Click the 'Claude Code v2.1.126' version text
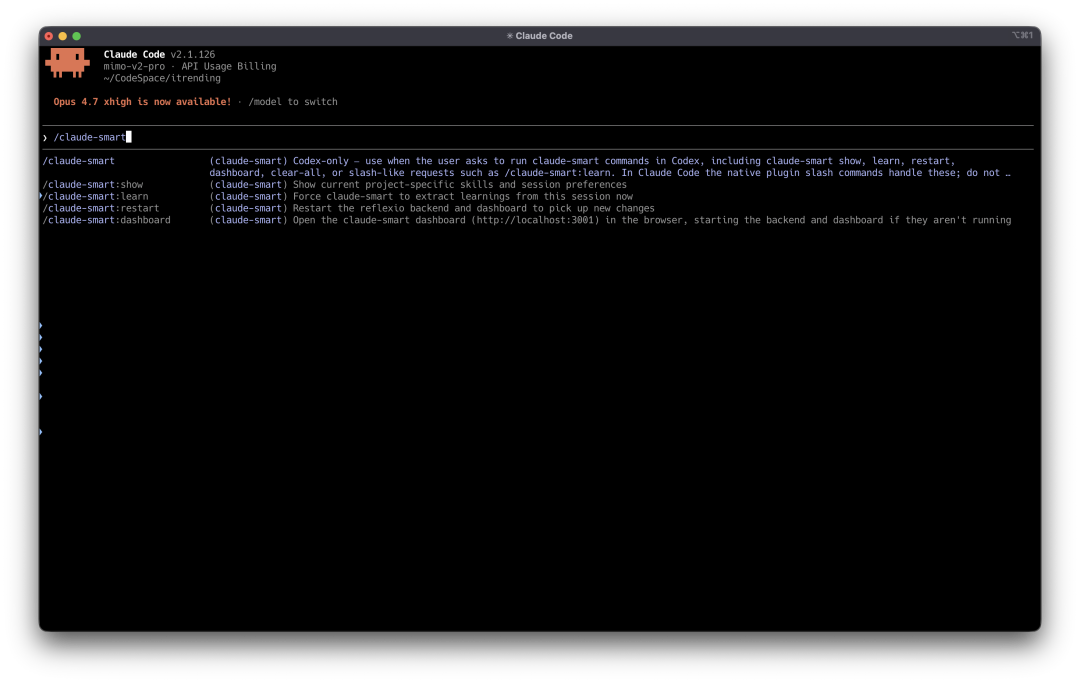This screenshot has width=1080, height=683. click(159, 54)
